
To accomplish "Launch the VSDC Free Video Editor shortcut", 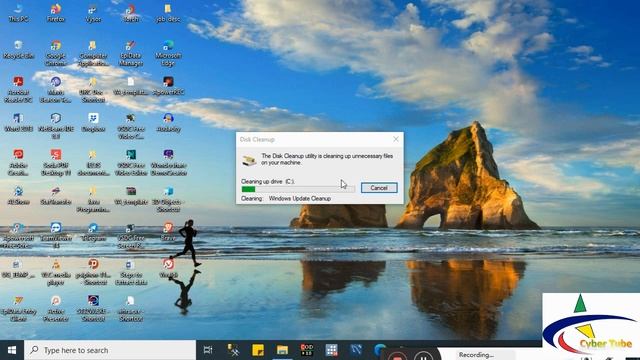I will (x=131, y=162).
